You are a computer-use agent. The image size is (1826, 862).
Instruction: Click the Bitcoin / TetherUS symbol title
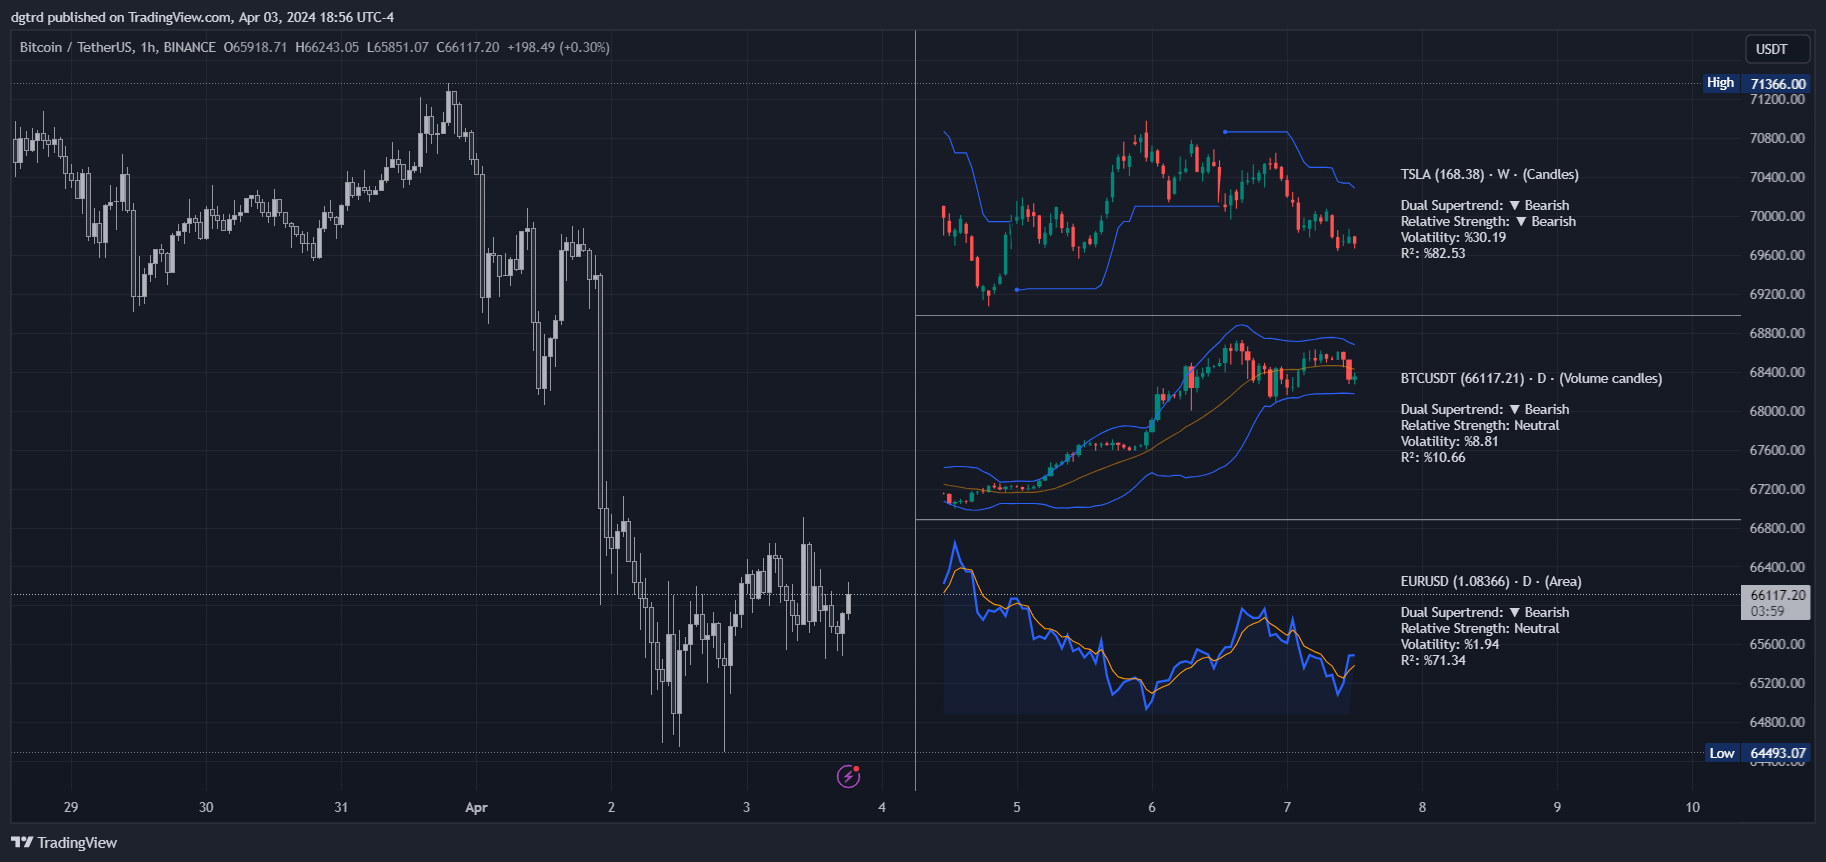point(76,47)
